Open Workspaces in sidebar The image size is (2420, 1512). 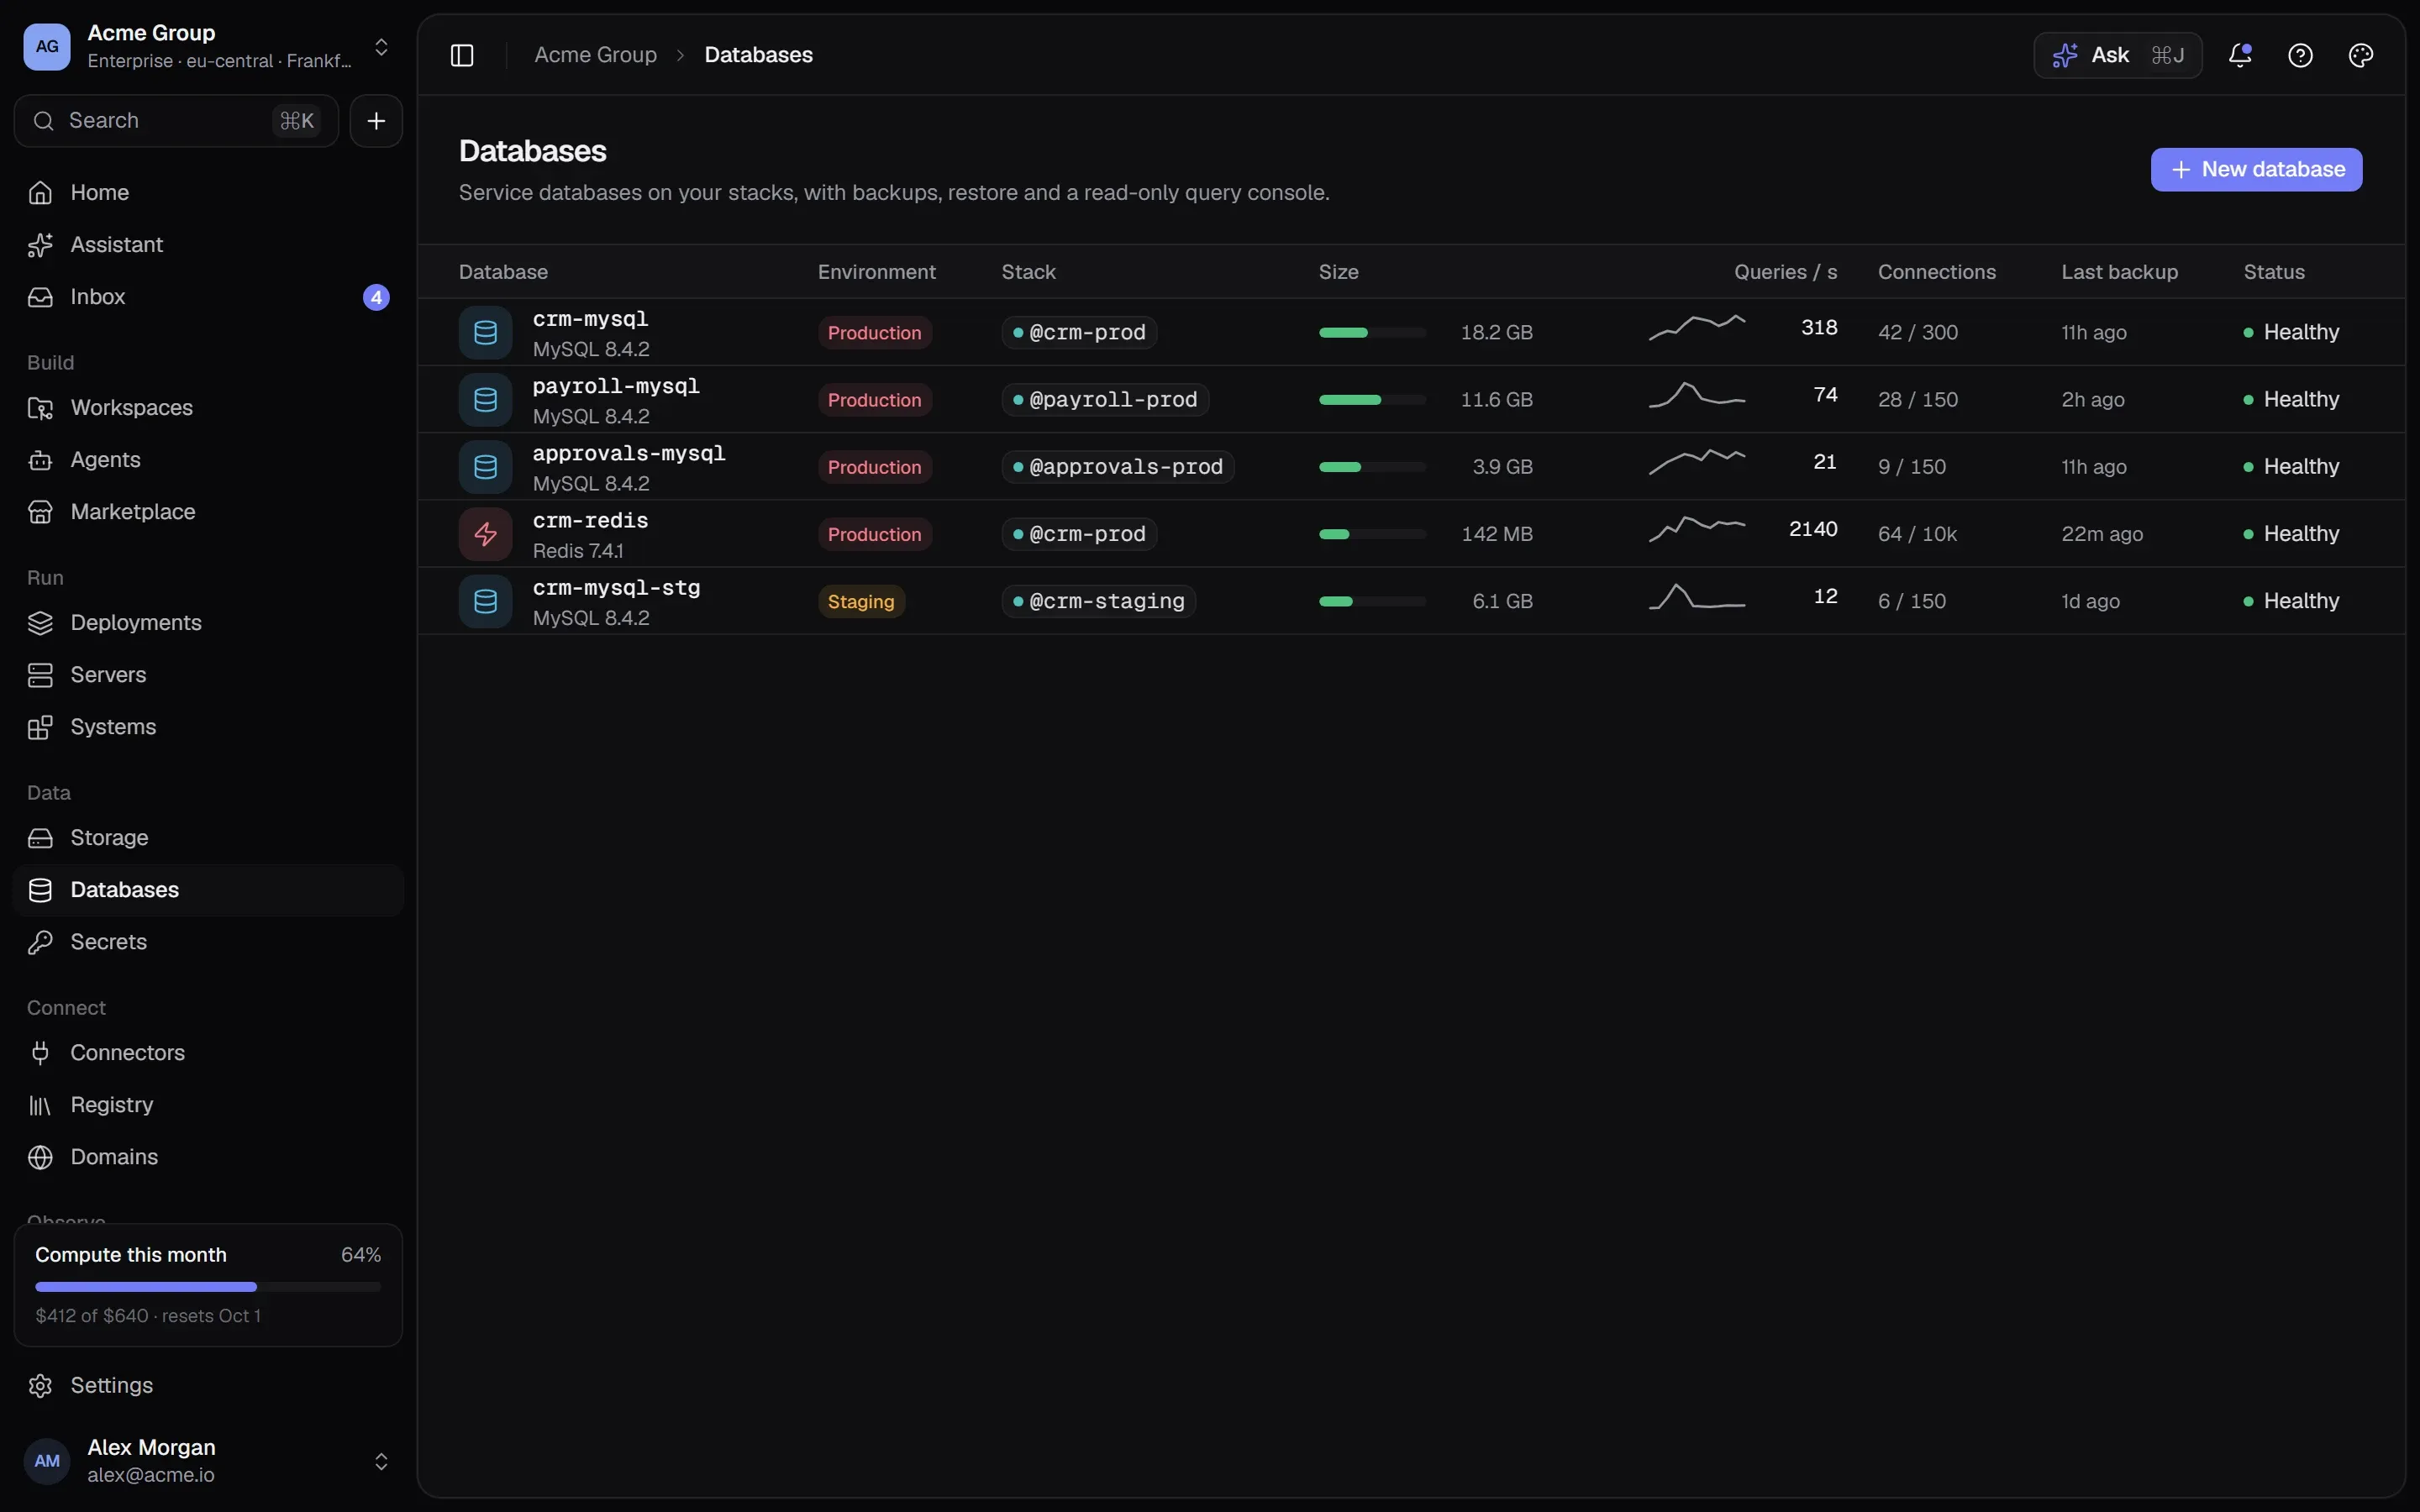coord(208,408)
